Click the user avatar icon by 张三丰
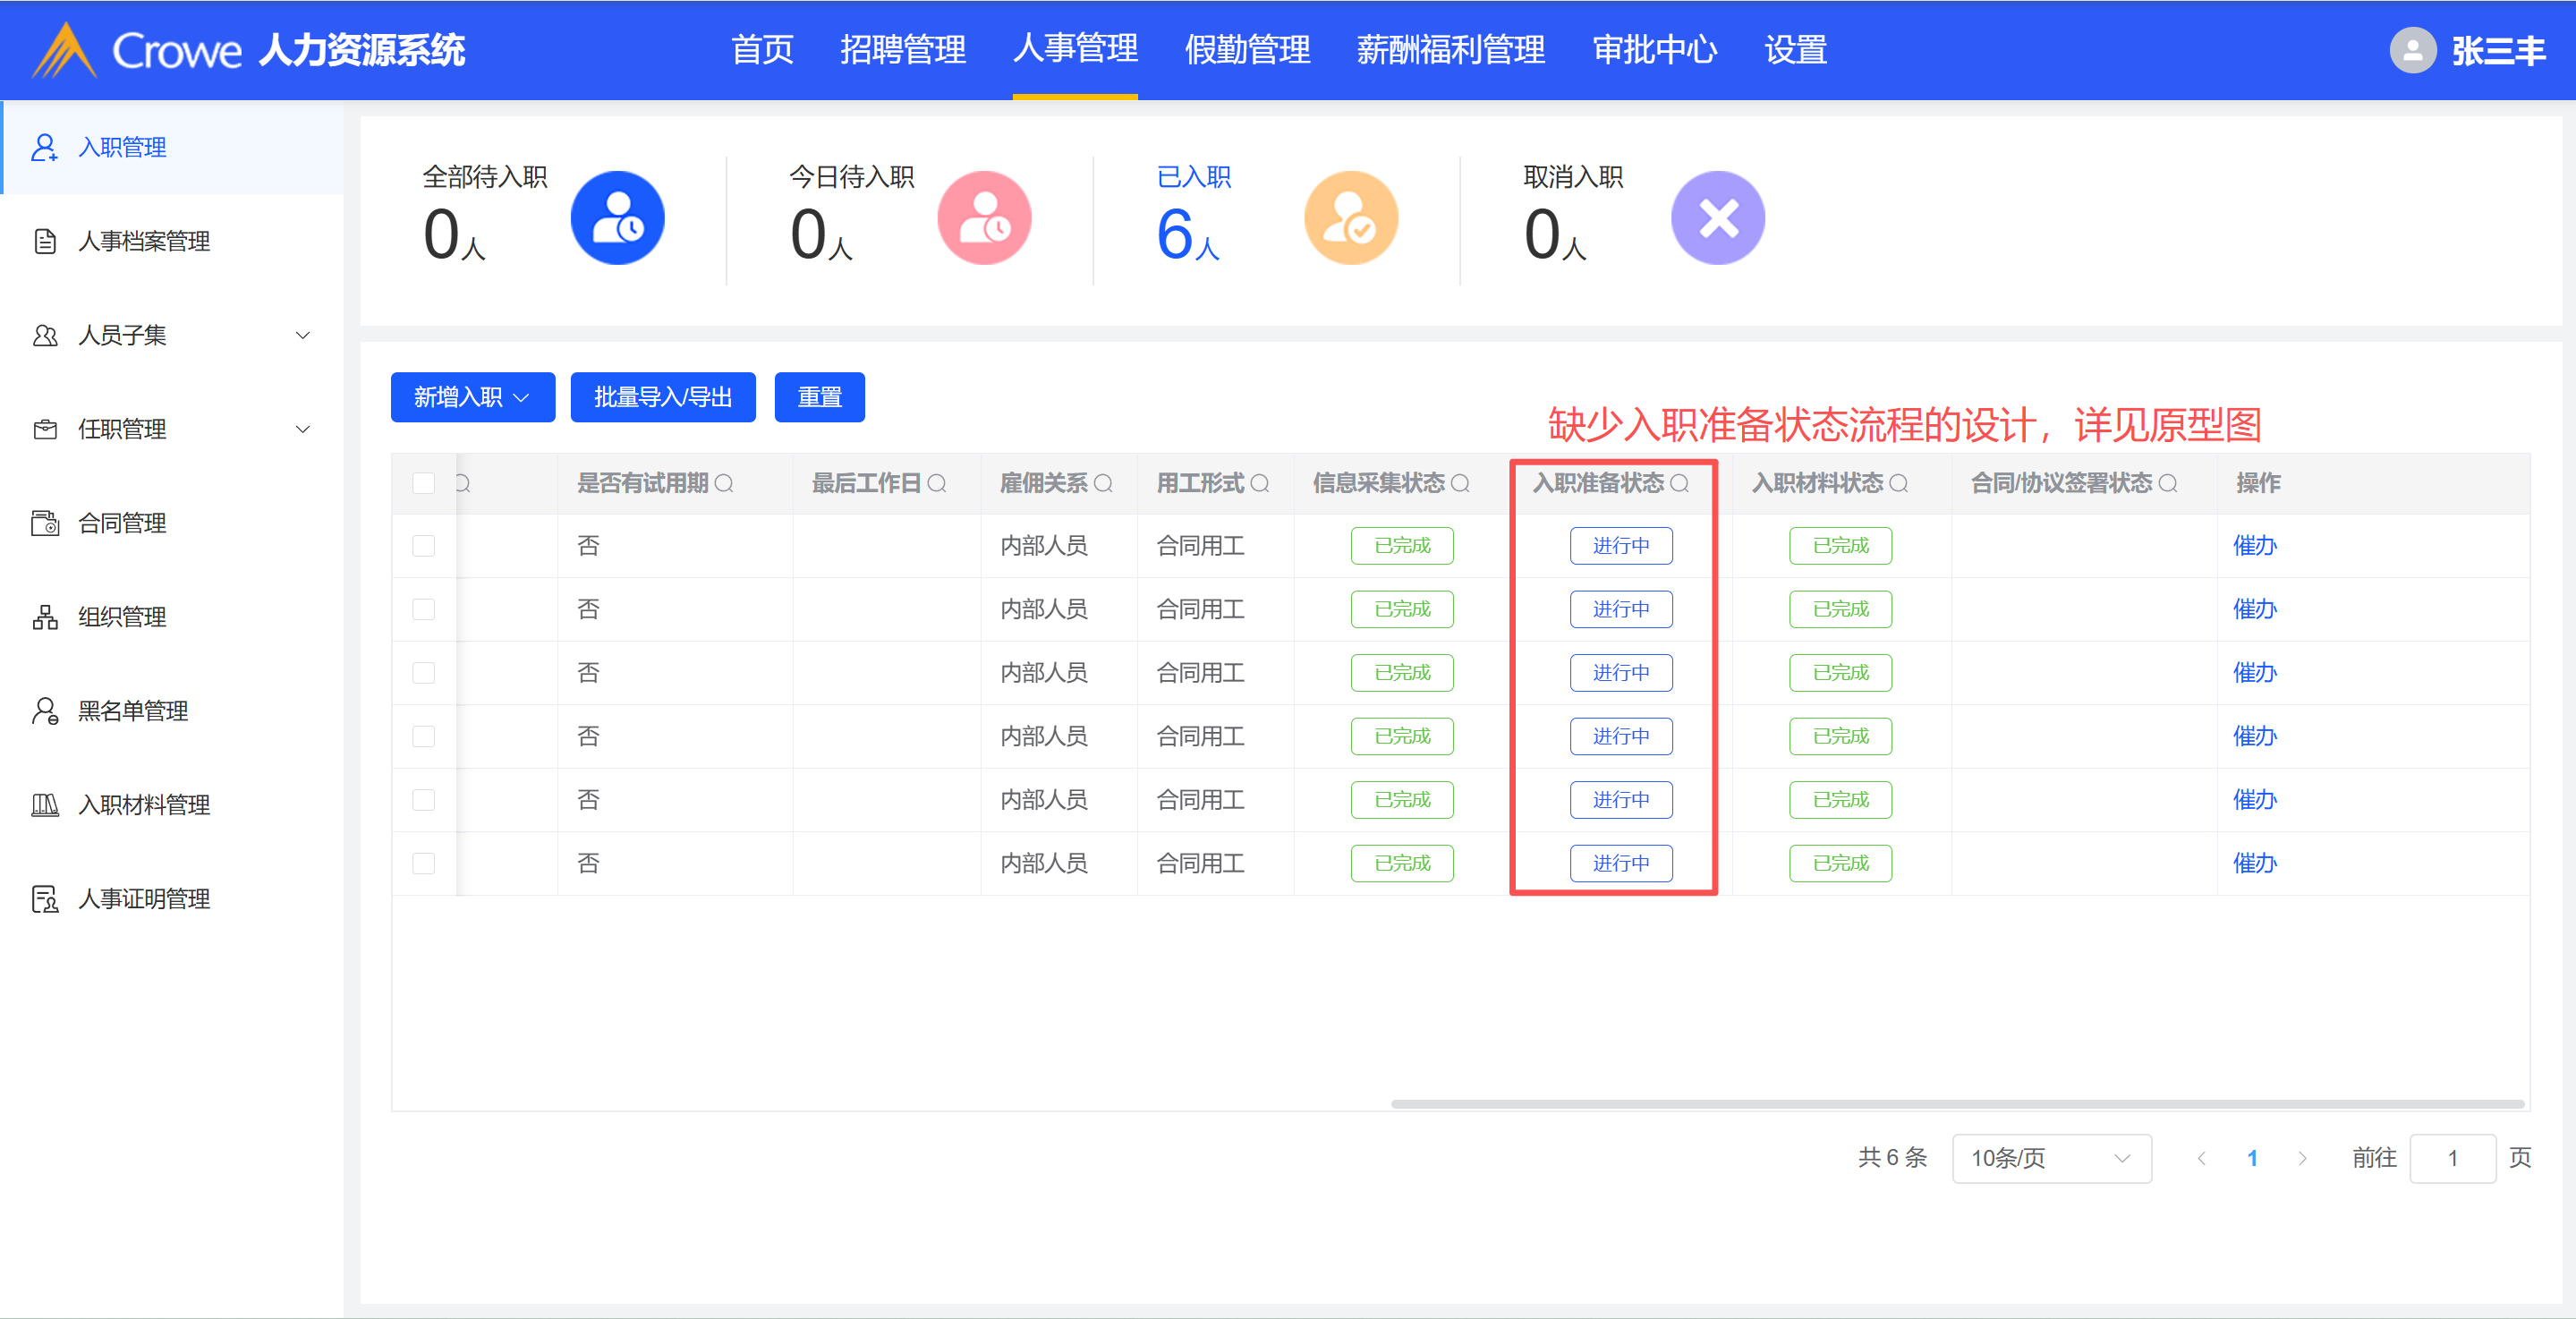Viewport: 2576px width, 1319px height. pyautogui.click(x=2412, y=50)
